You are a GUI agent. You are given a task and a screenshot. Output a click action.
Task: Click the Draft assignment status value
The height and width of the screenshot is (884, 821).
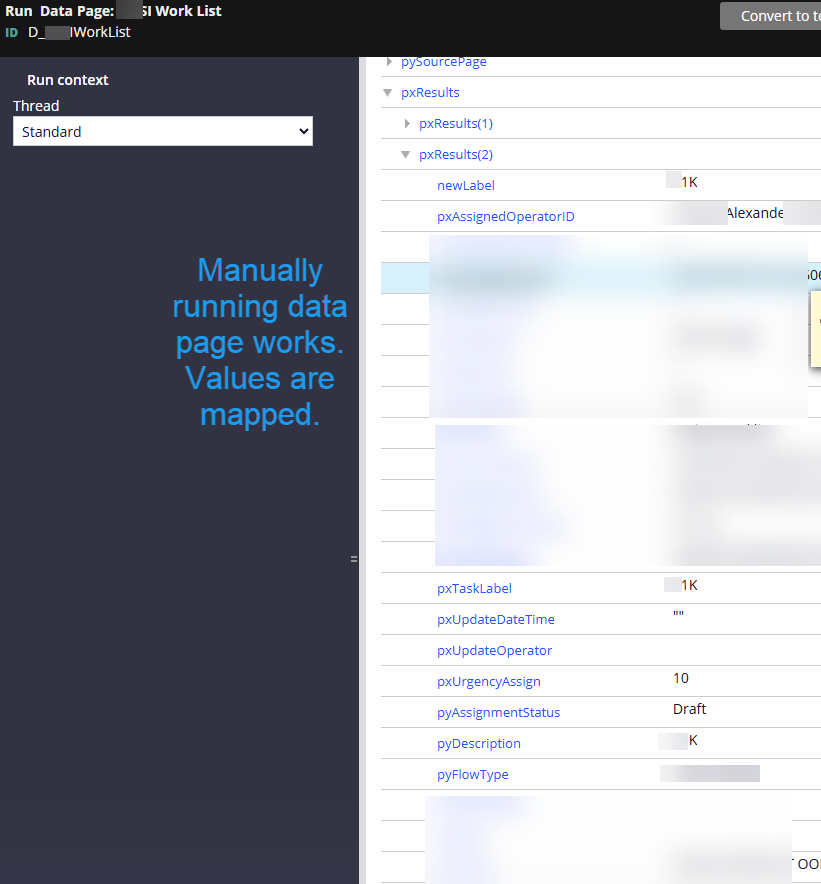pyautogui.click(x=689, y=709)
